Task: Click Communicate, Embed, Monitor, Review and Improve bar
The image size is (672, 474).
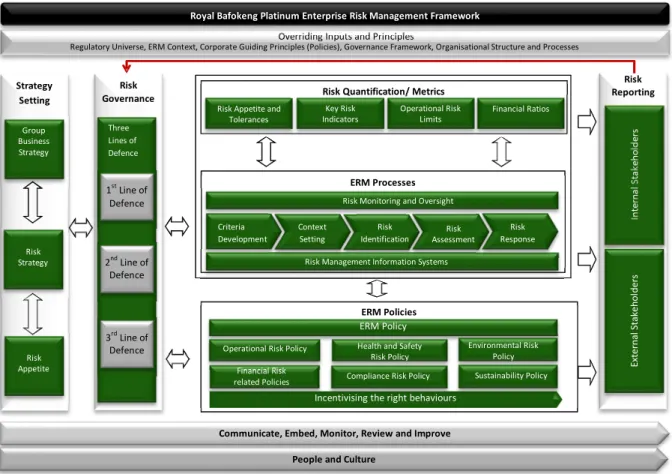Action: click(335, 433)
